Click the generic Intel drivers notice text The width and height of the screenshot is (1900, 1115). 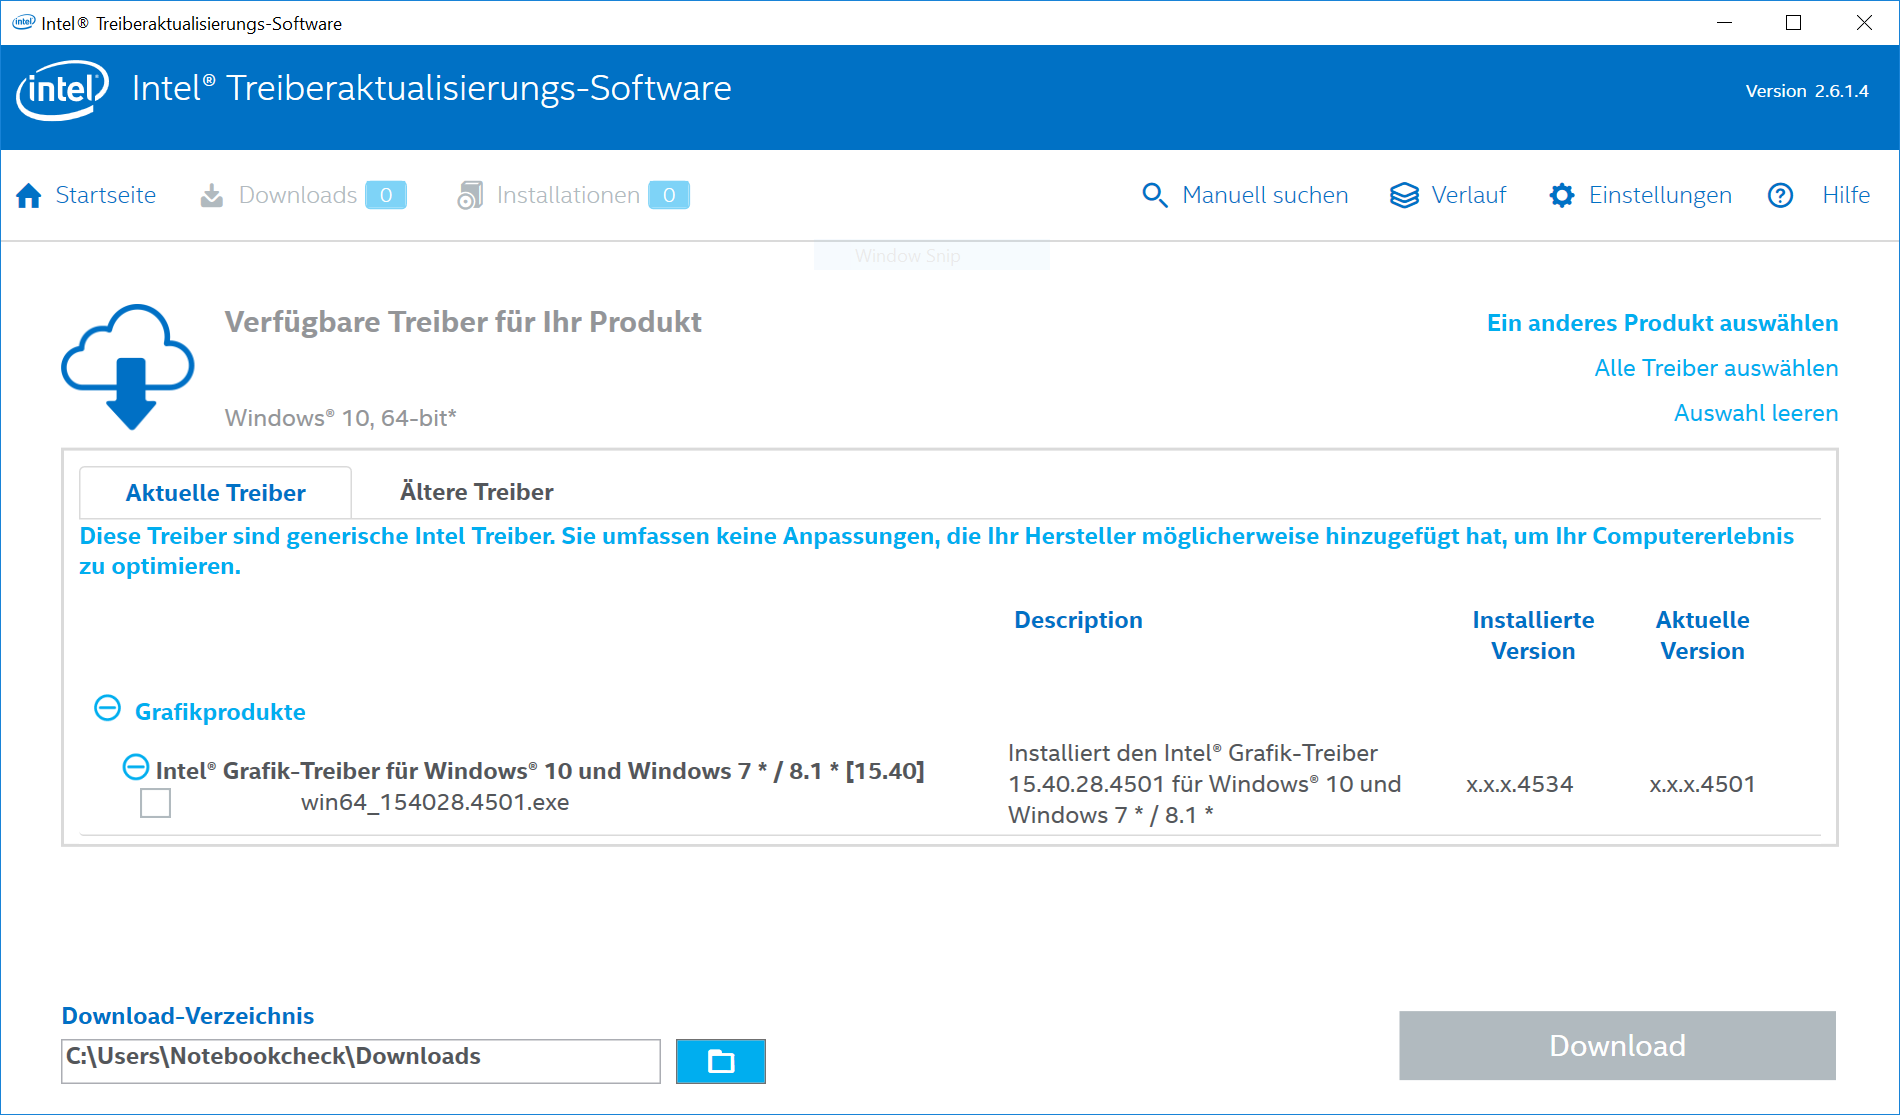[x=937, y=551]
